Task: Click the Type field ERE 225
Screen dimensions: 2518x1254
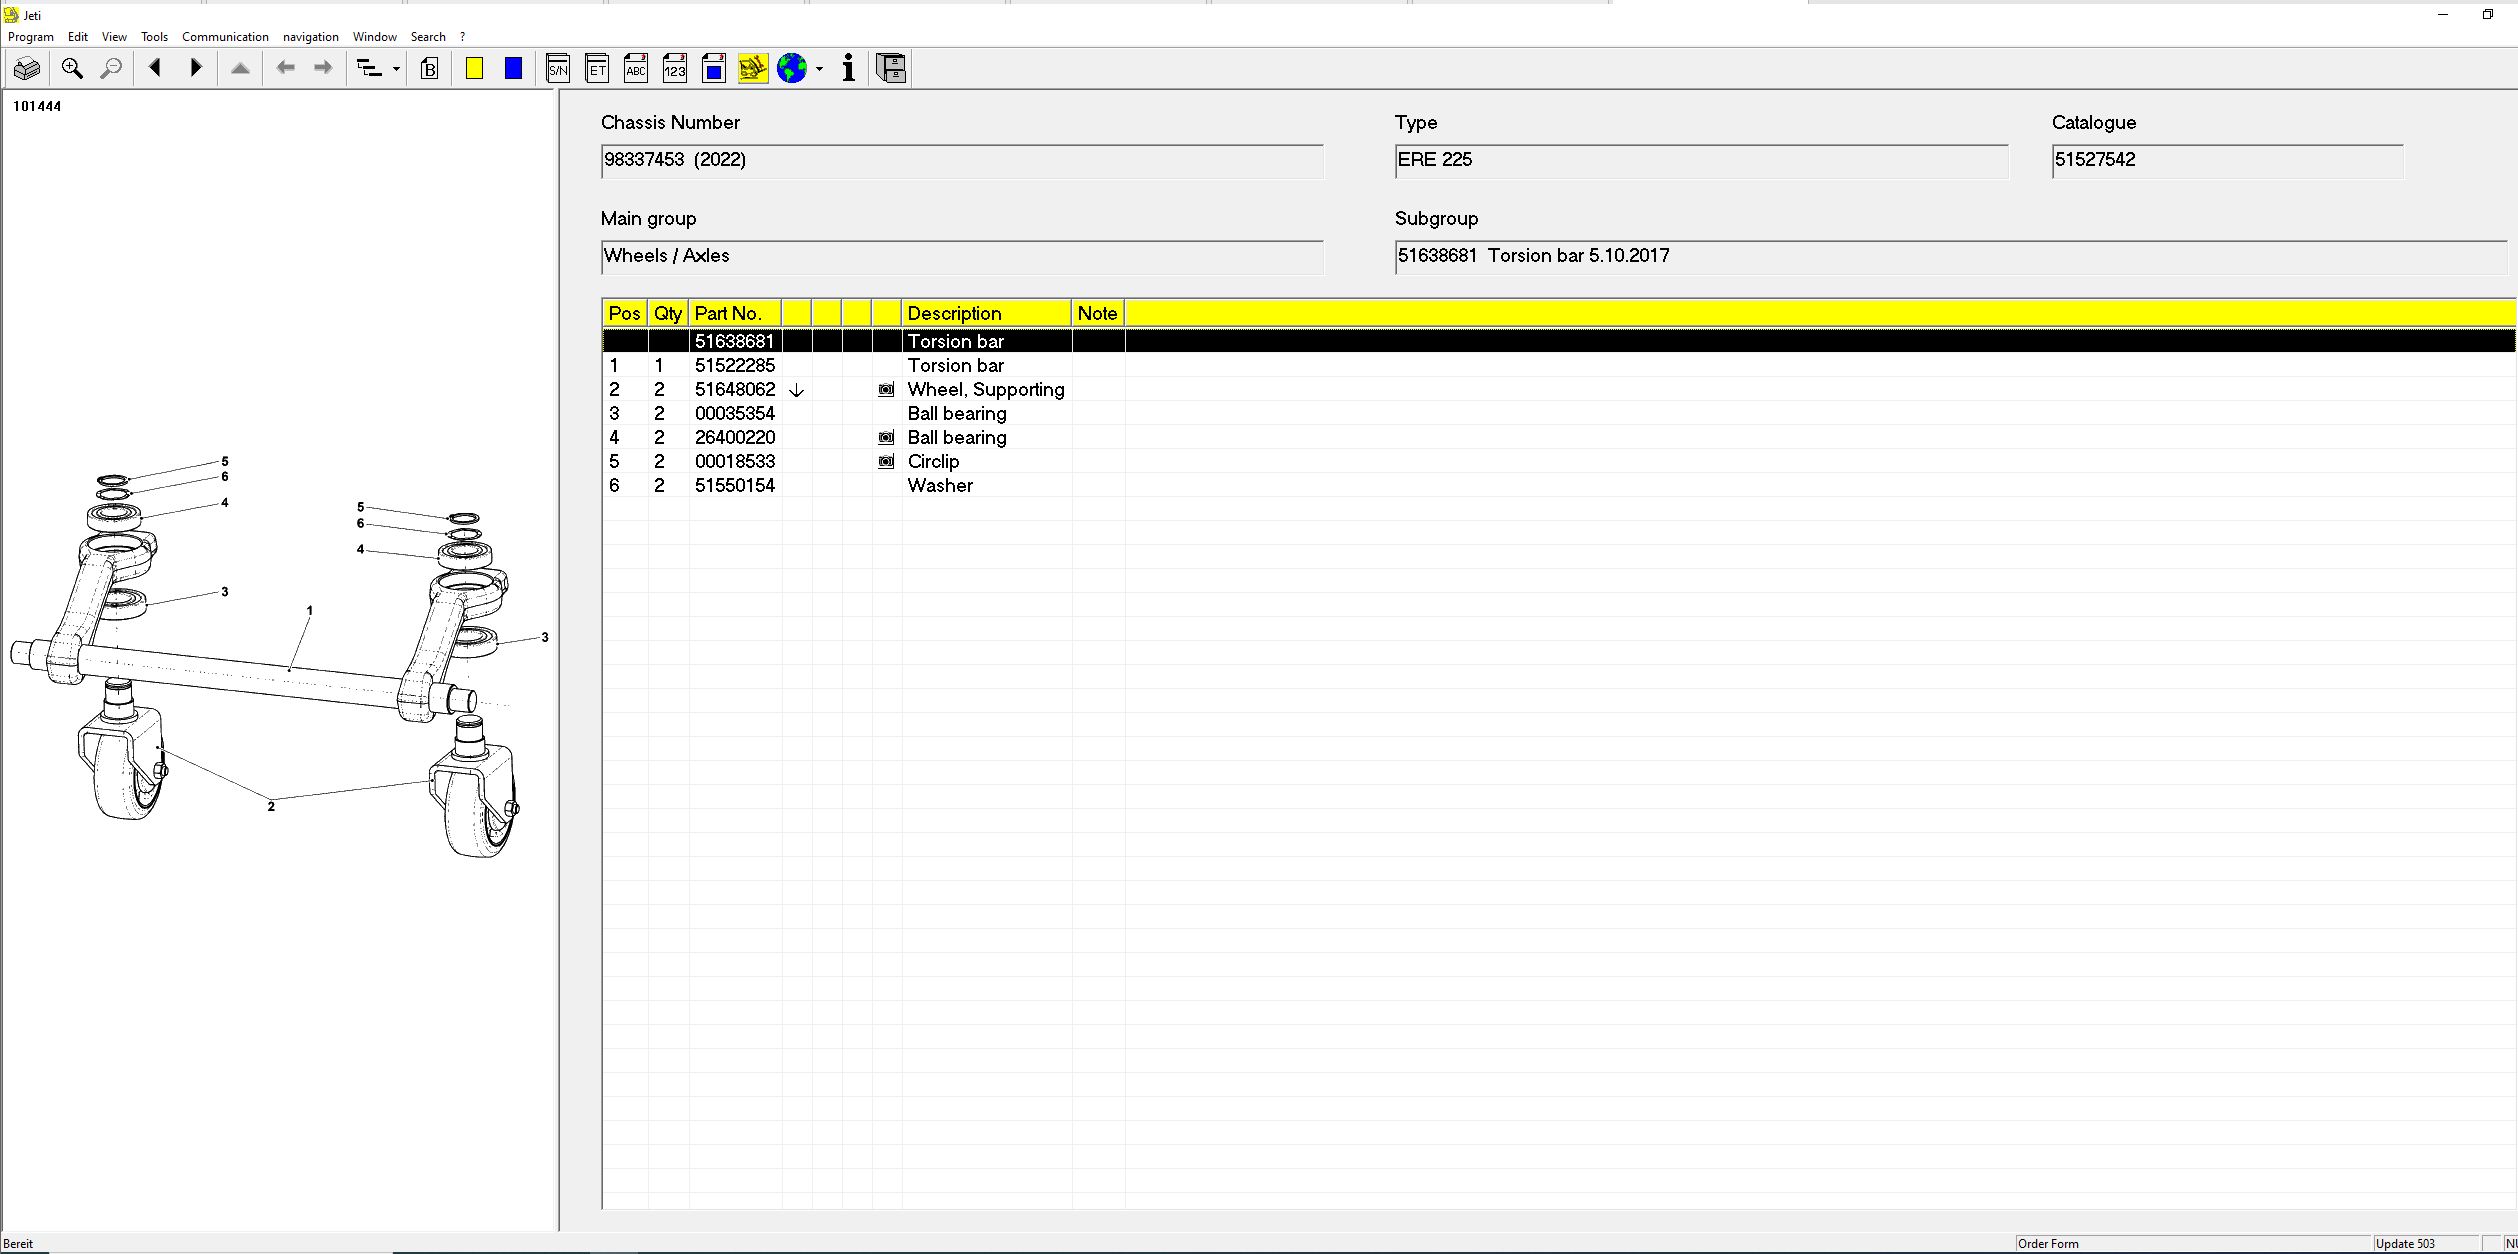Action: tap(1701, 160)
